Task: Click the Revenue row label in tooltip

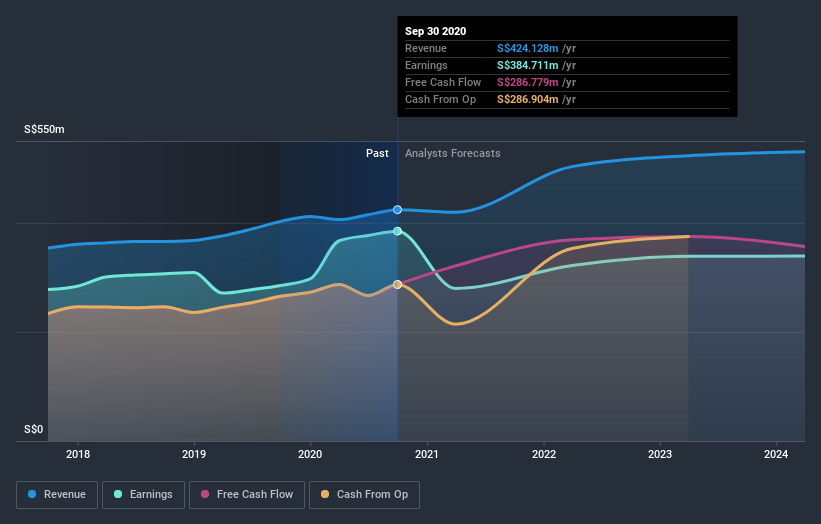Action: (426, 48)
